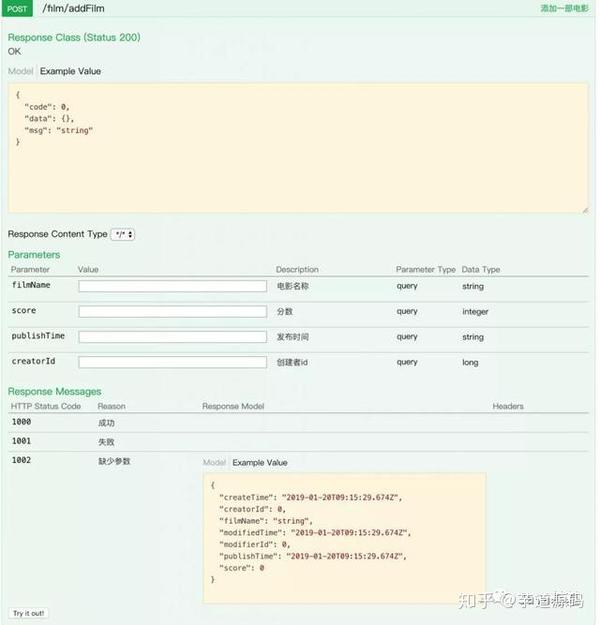Open the 添加一部电影 endpoint description link

564,8
